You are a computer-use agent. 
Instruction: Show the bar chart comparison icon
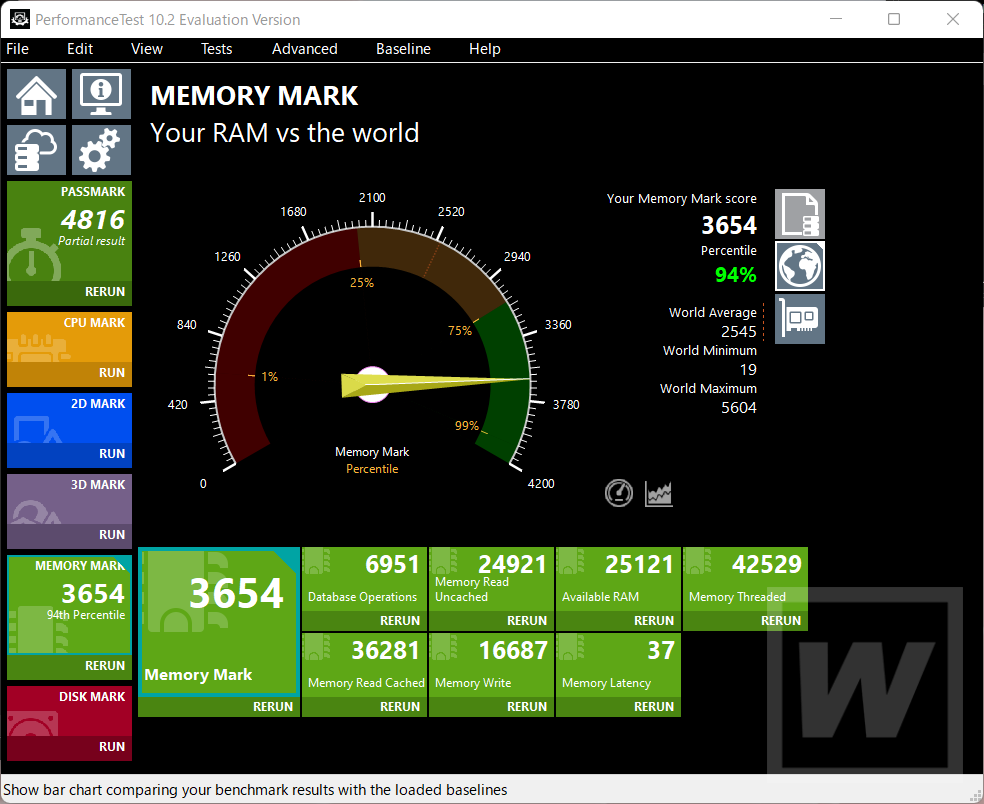click(x=658, y=493)
